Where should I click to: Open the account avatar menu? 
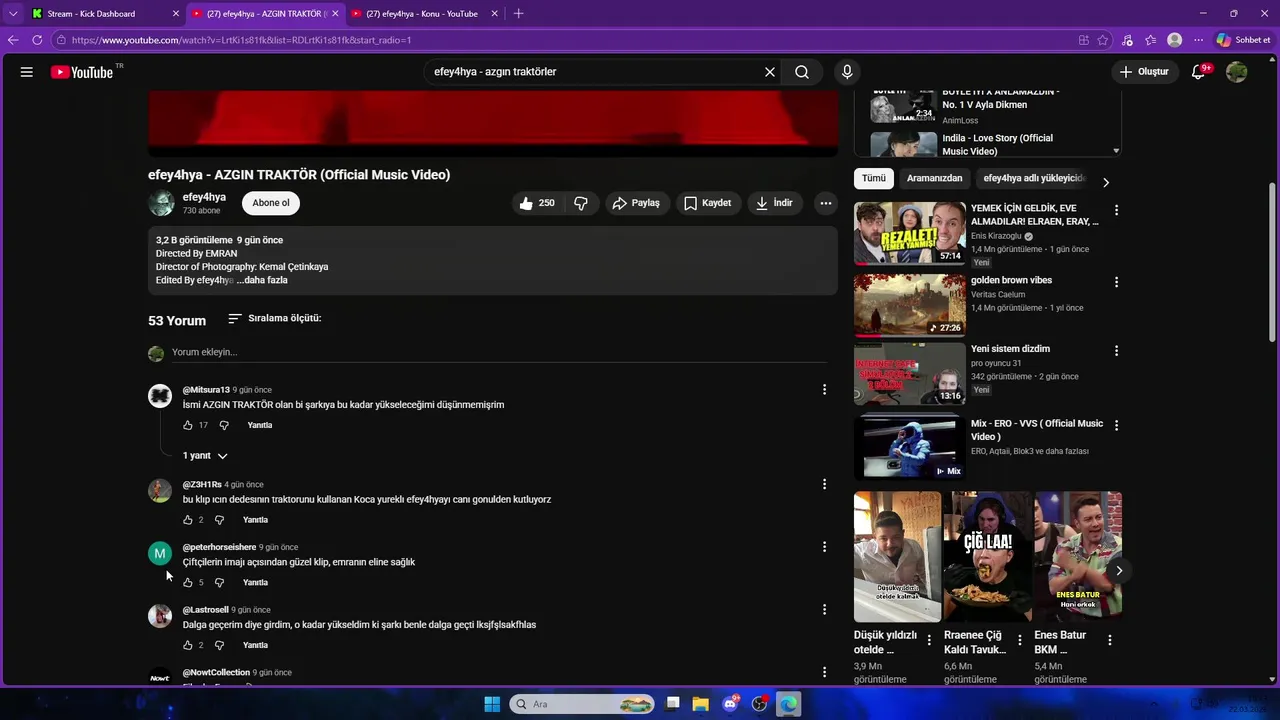tap(1237, 72)
